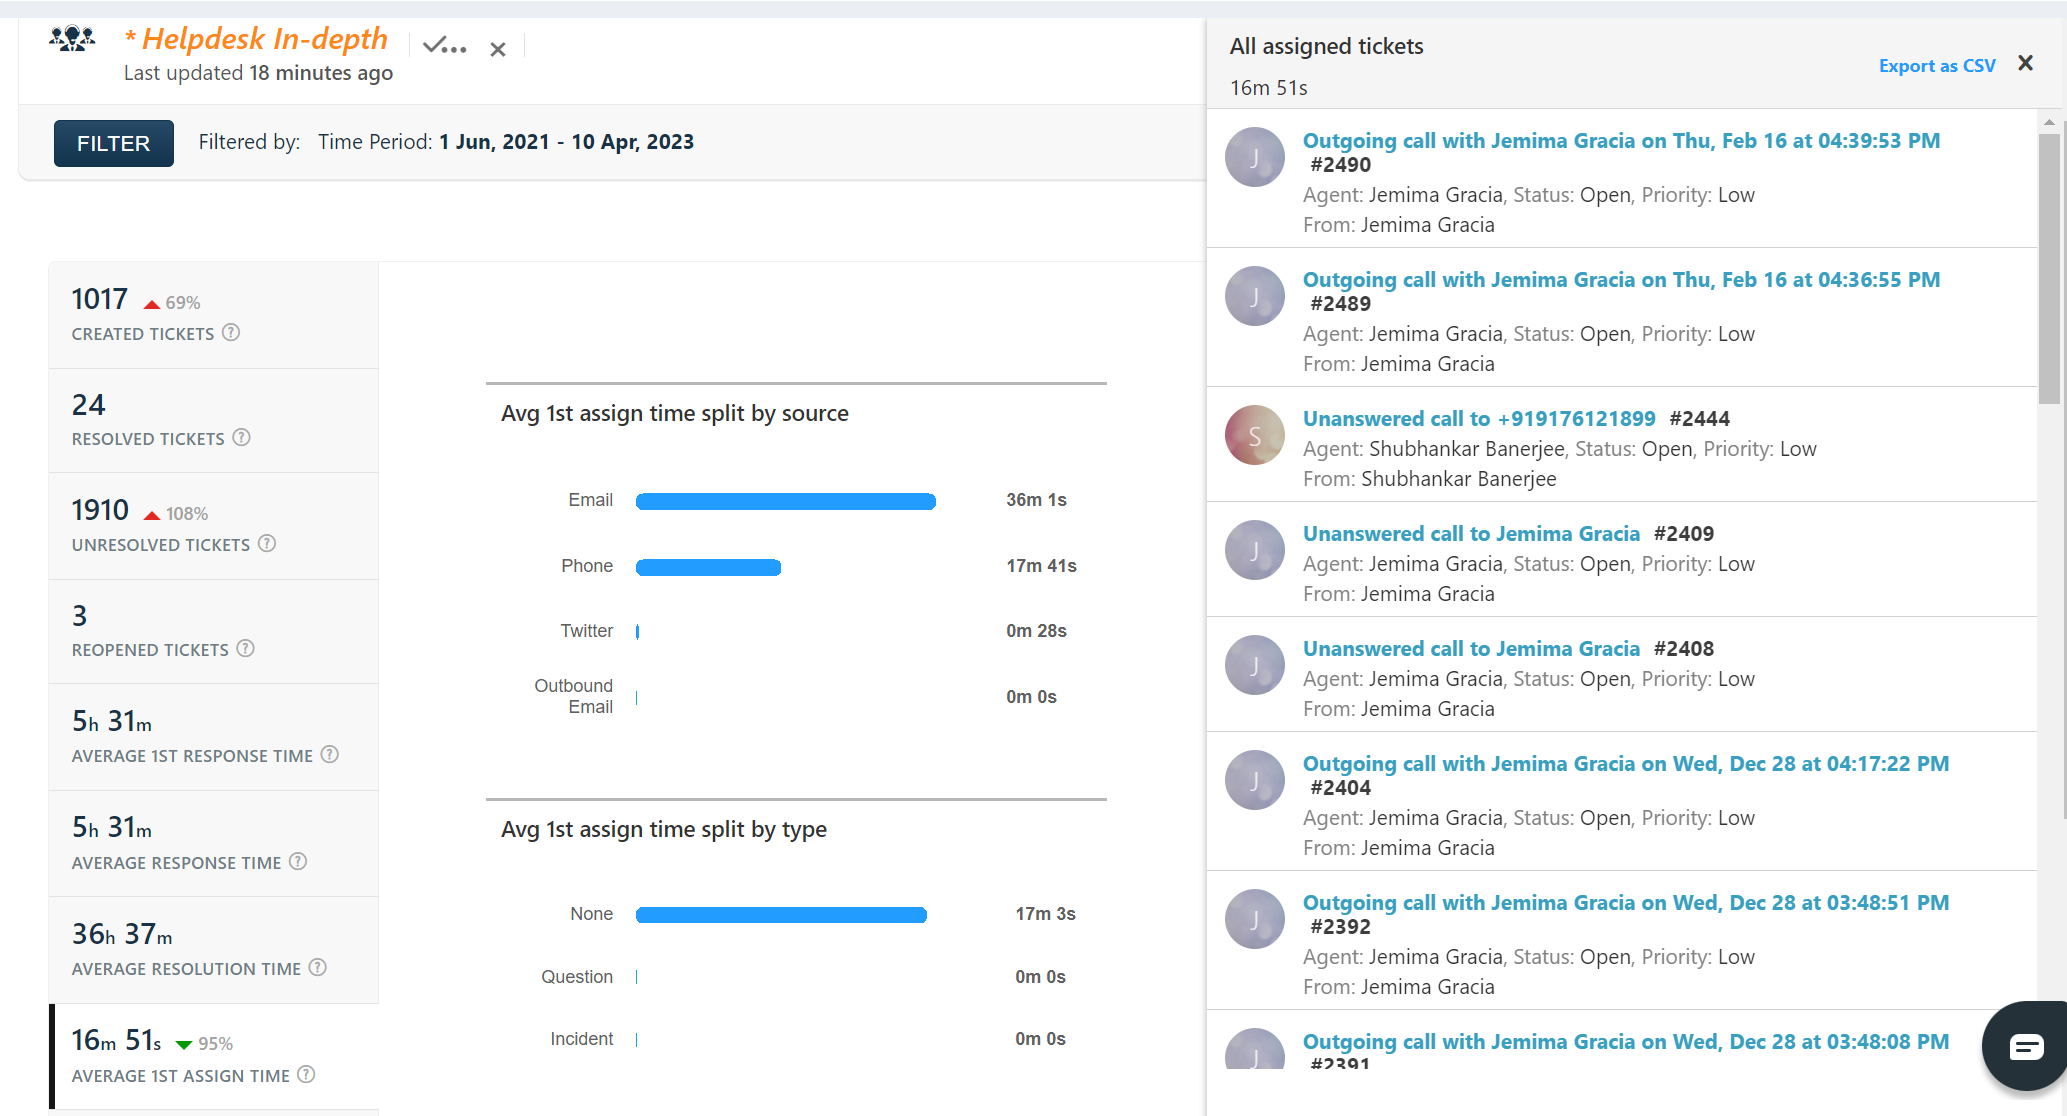Close the All assigned tickets panel
Viewport: 2067px width, 1116px height.
[x=2025, y=63]
